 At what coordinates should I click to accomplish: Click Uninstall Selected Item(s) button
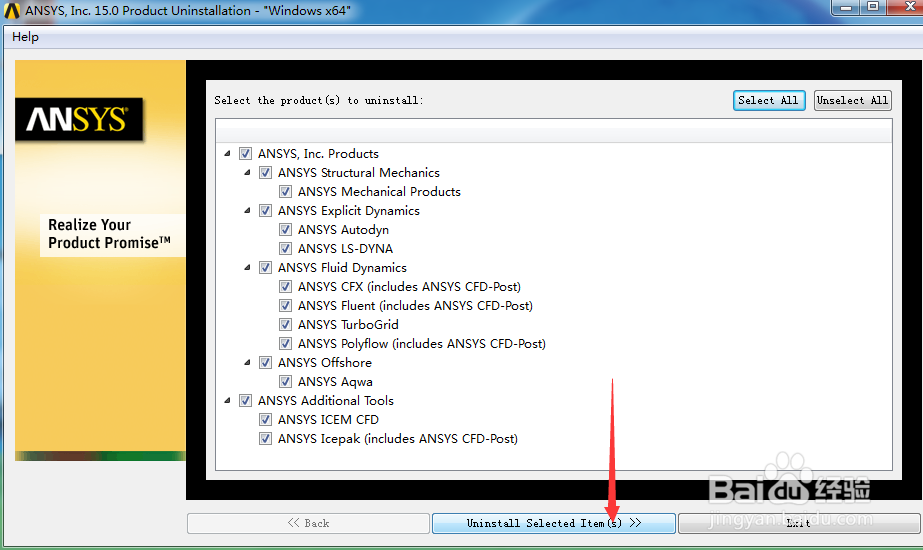[x=553, y=523]
